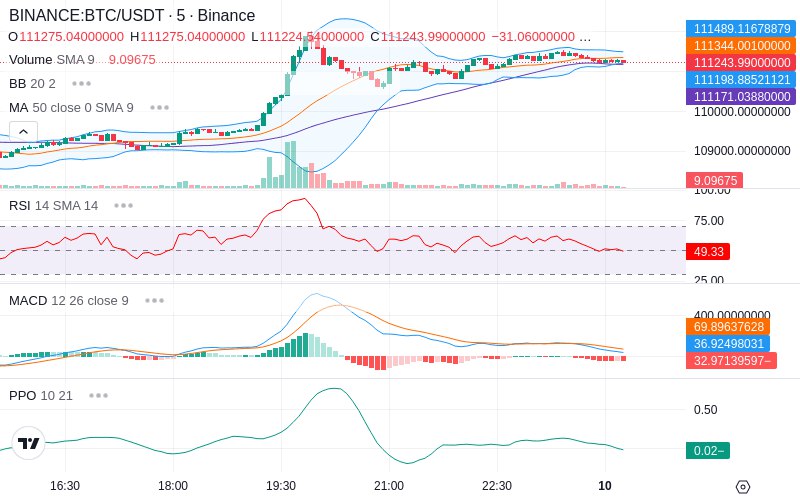Click the 111489.11678879 upper band price tag

741,28
